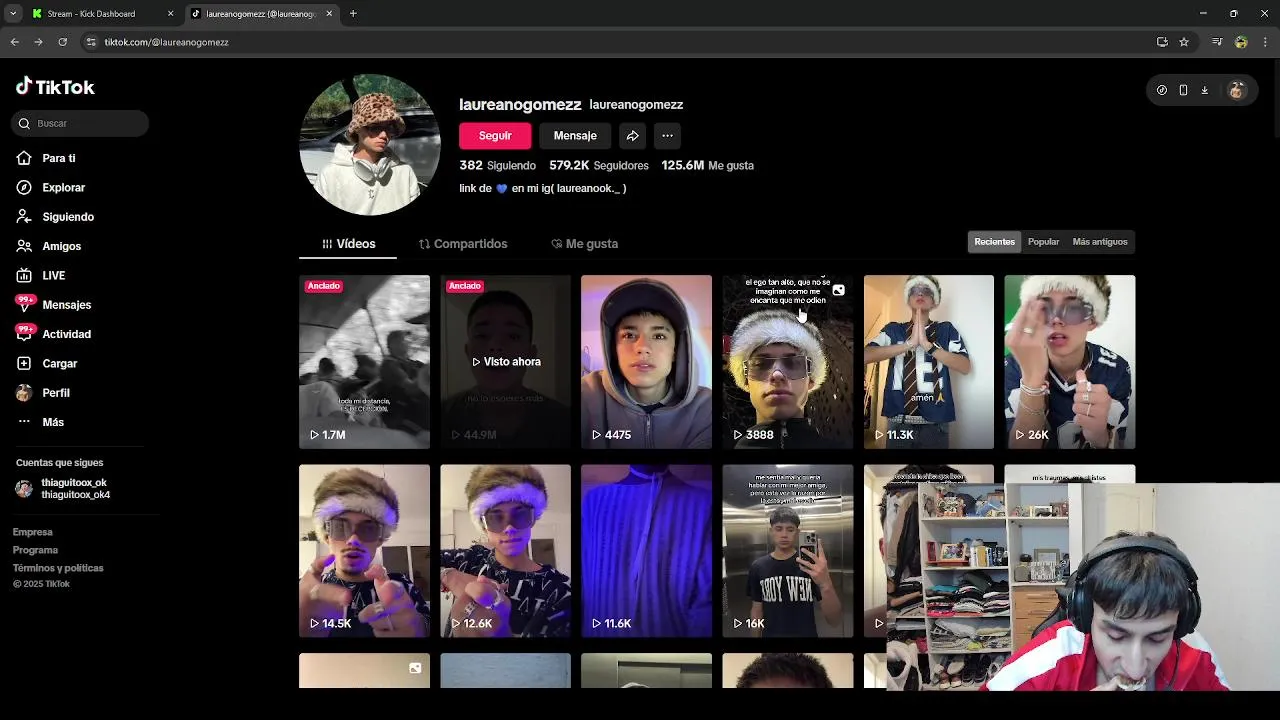Open the video with 26K views
The height and width of the screenshot is (720, 1280).
click(1070, 362)
